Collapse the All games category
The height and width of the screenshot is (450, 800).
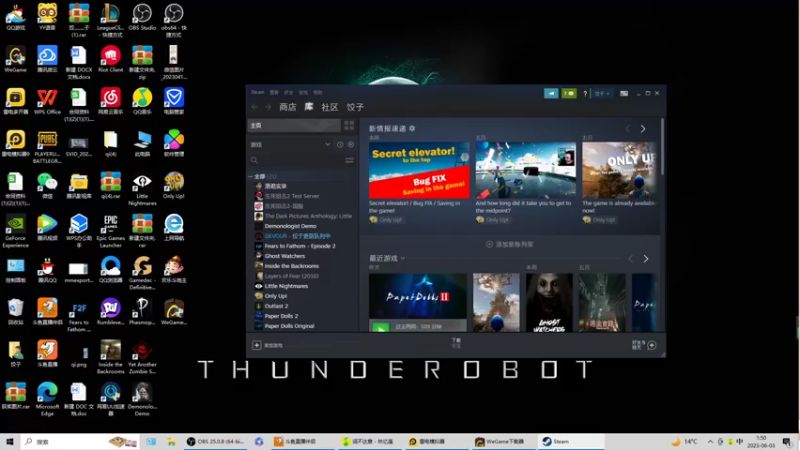coord(251,177)
